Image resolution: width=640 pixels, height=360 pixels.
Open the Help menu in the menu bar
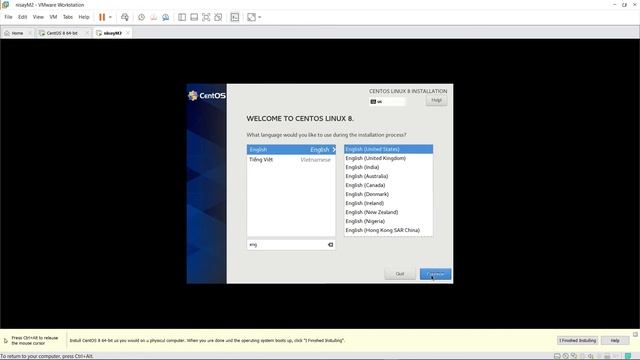pos(84,17)
